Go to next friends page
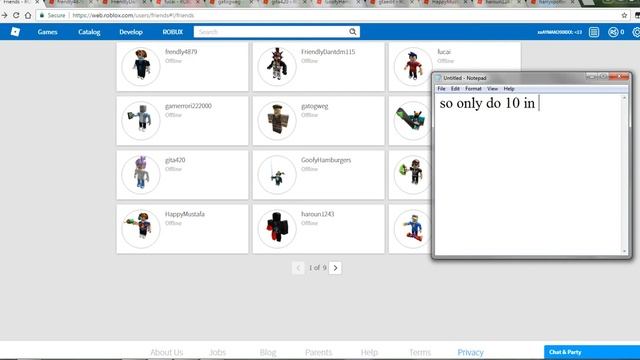 point(335,268)
